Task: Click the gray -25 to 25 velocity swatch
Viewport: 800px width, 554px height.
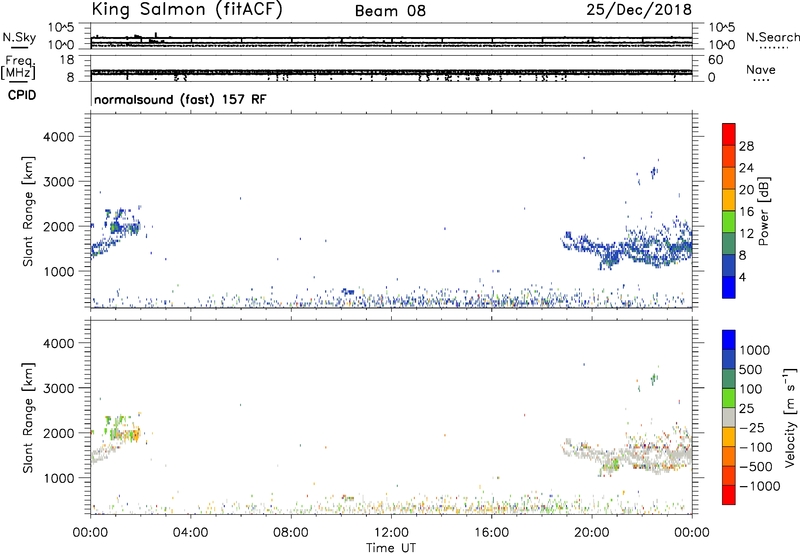Action: 729,417
